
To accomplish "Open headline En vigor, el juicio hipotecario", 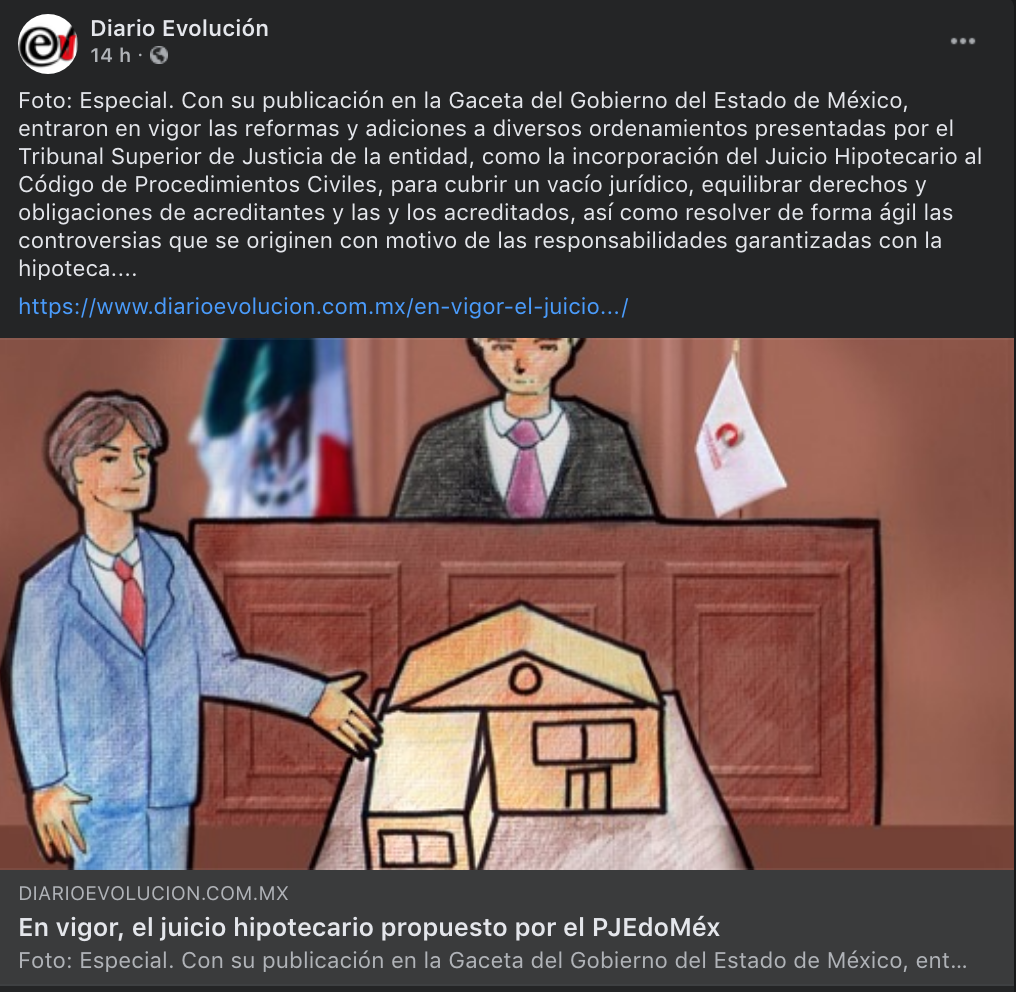I will click(369, 928).
